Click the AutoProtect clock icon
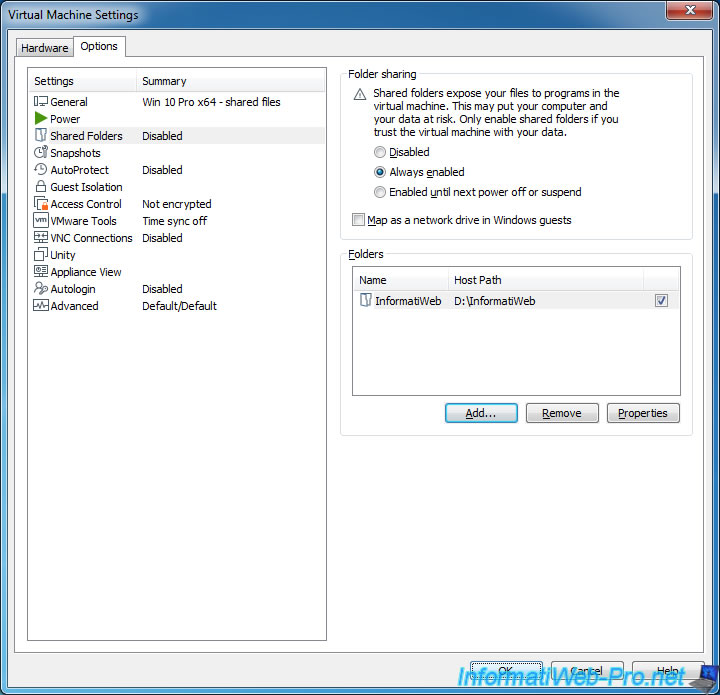The width and height of the screenshot is (720, 695). tap(41, 170)
